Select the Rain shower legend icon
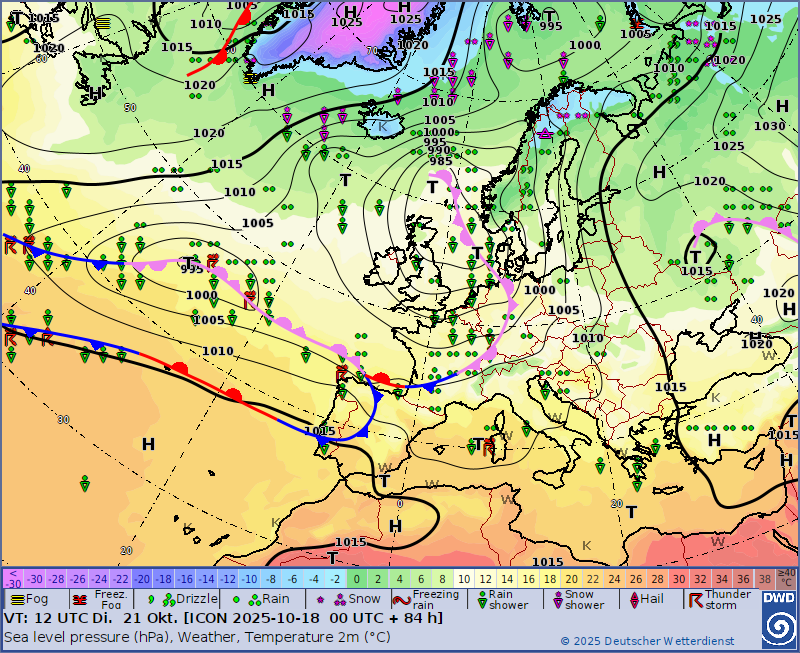 pyautogui.click(x=481, y=600)
